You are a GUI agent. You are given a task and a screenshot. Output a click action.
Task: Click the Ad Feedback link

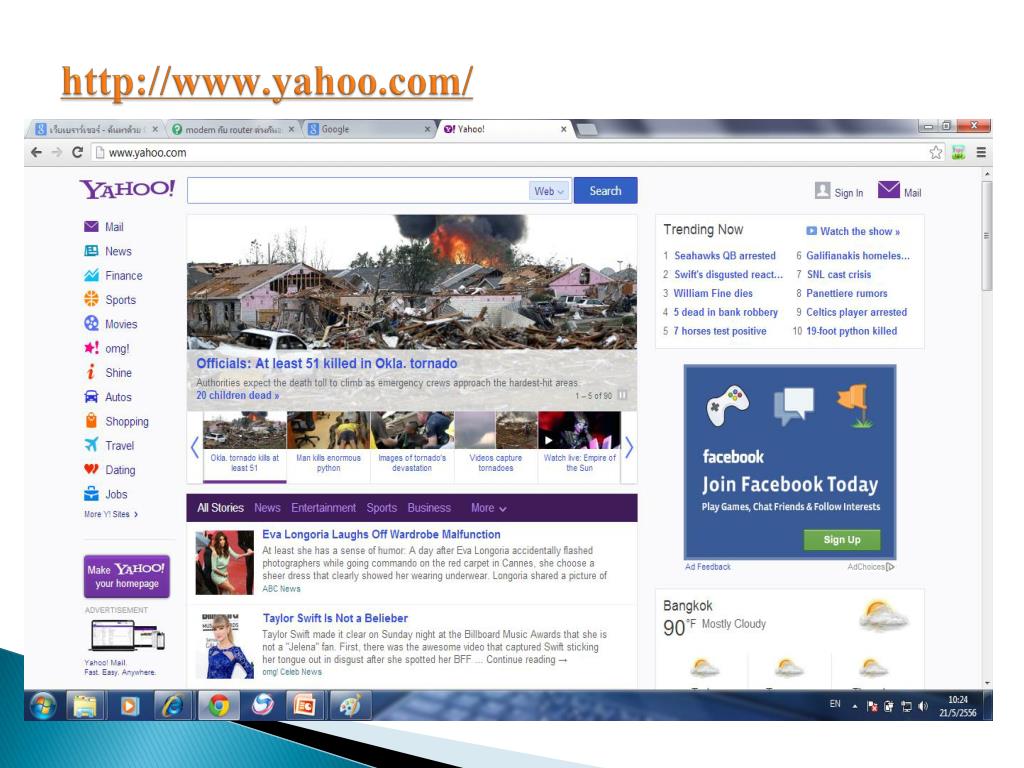coord(708,567)
